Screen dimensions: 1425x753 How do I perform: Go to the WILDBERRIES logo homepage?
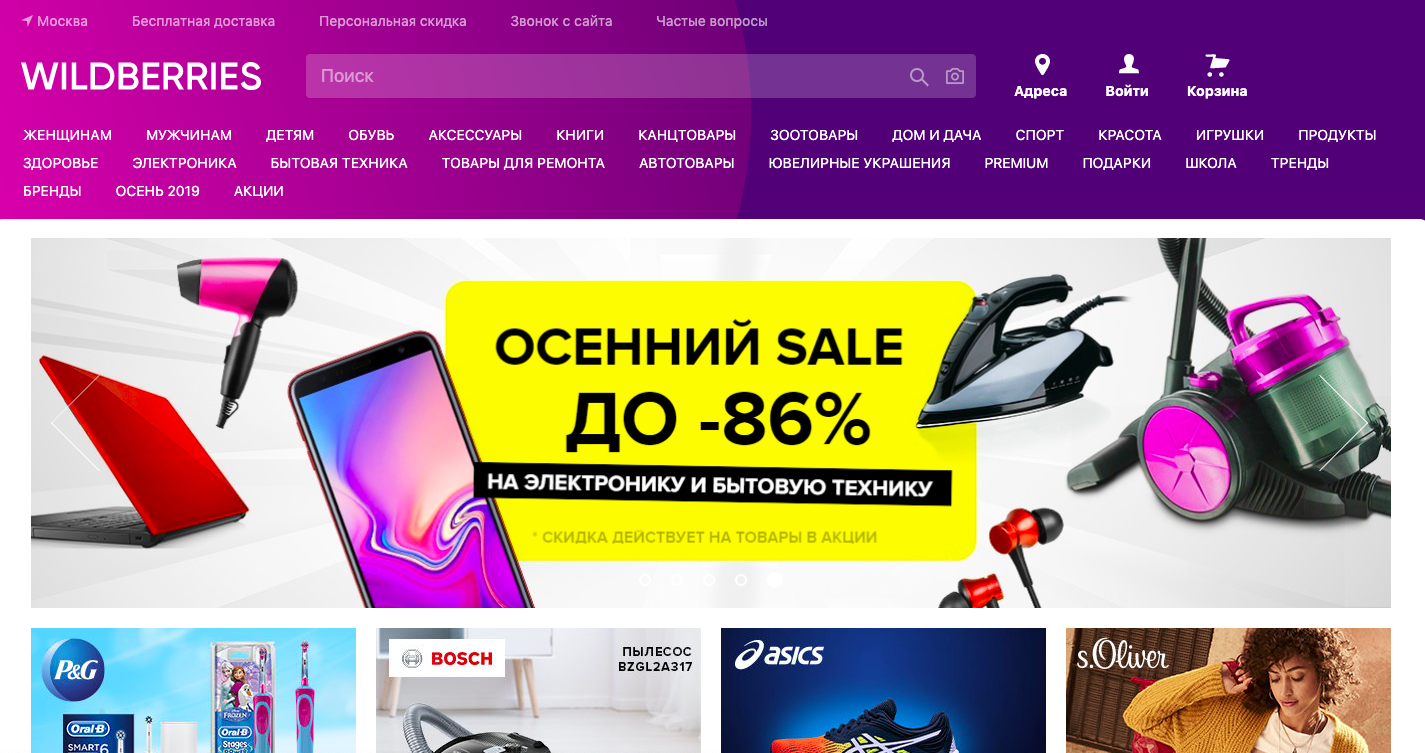pyautogui.click(x=142, y=76)
